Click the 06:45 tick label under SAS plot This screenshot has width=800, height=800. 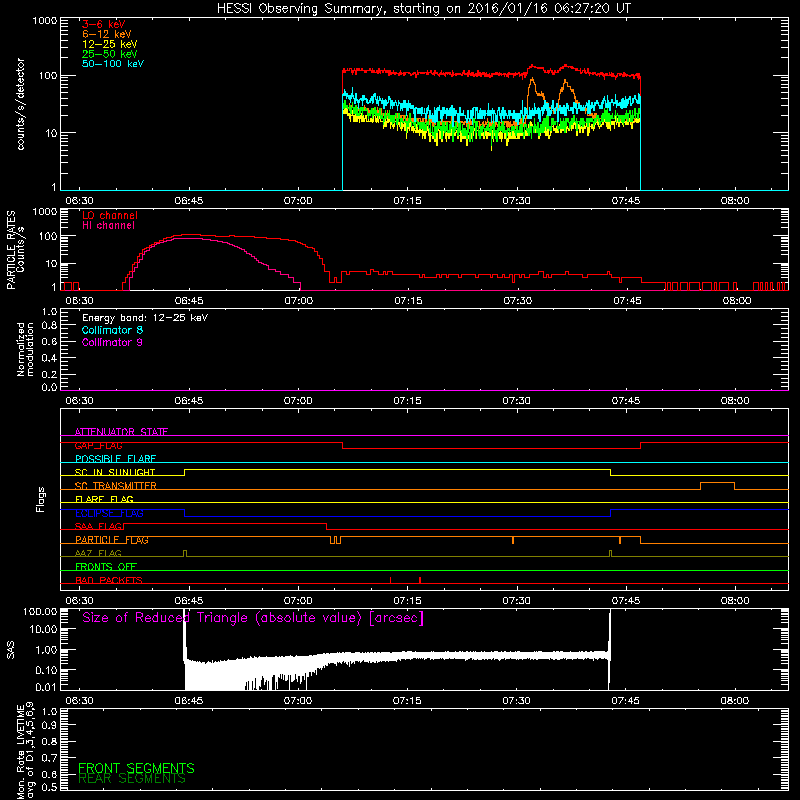[x=189, y=701]
